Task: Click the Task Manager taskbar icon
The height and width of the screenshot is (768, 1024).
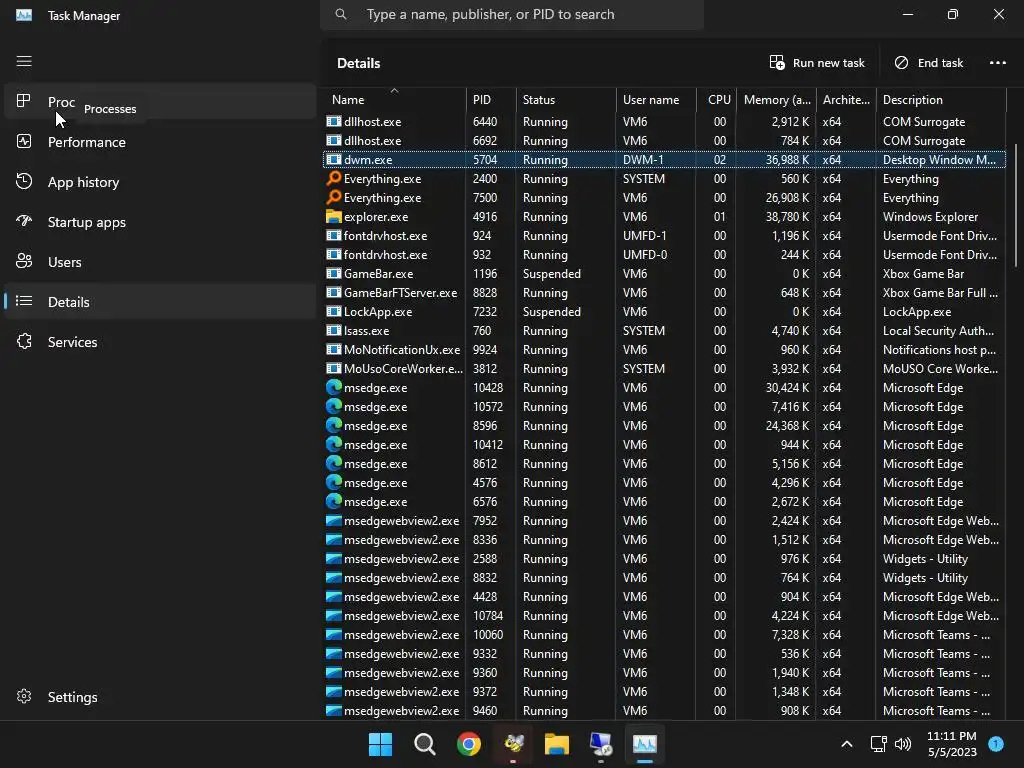Action: tap(645, 744)
